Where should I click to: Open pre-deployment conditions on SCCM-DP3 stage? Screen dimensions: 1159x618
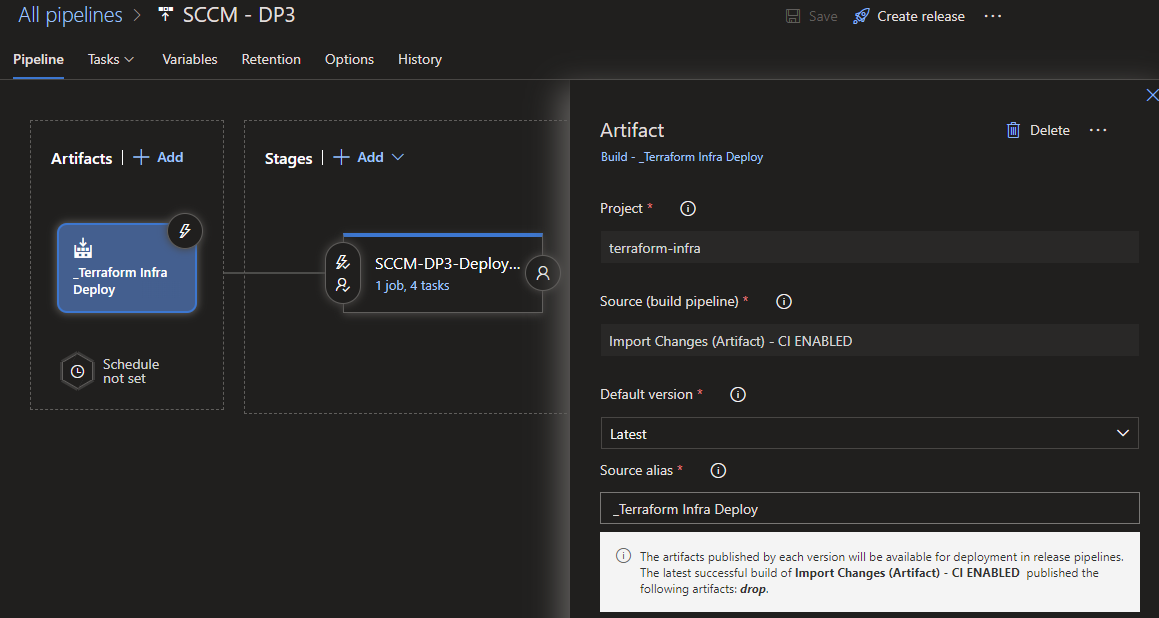pyautogui.click(x=343, y=274)
